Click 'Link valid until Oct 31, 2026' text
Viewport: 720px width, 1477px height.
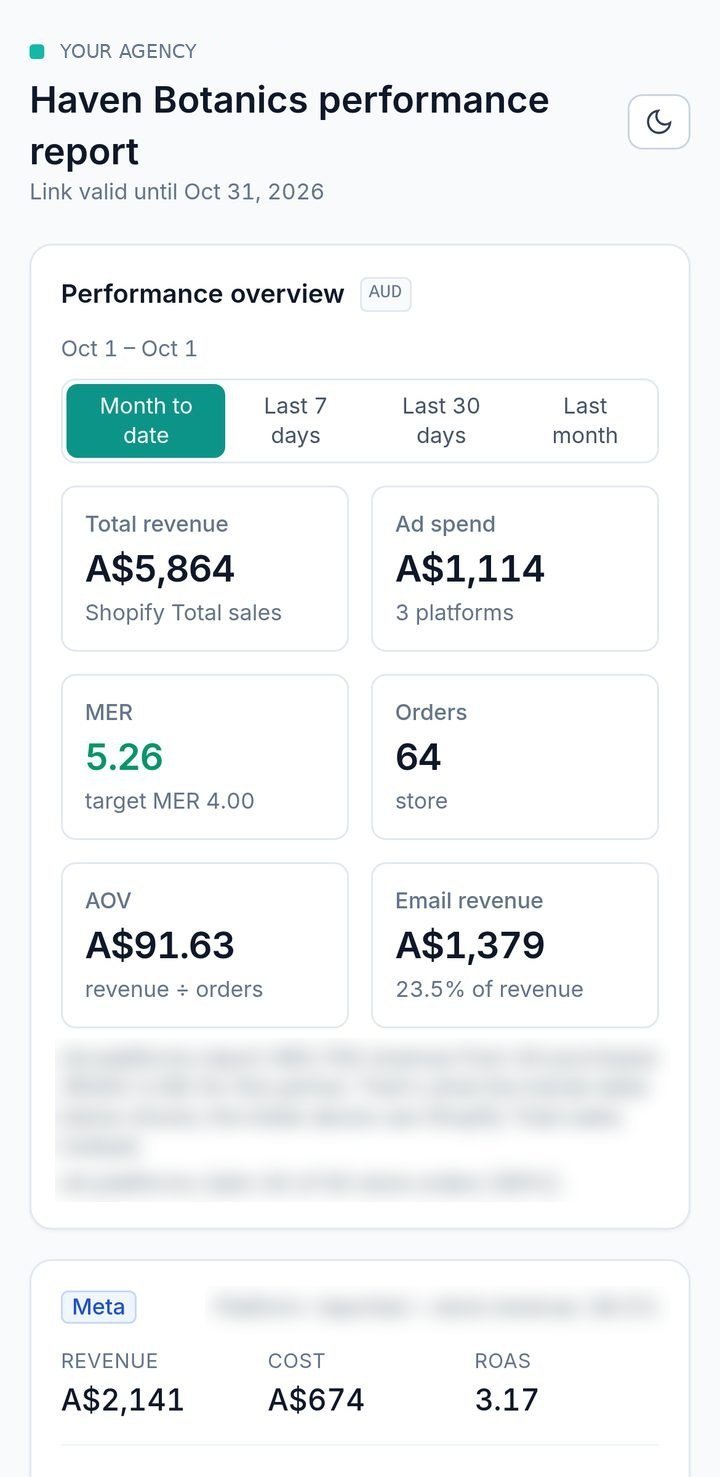(x=177, y=192)
